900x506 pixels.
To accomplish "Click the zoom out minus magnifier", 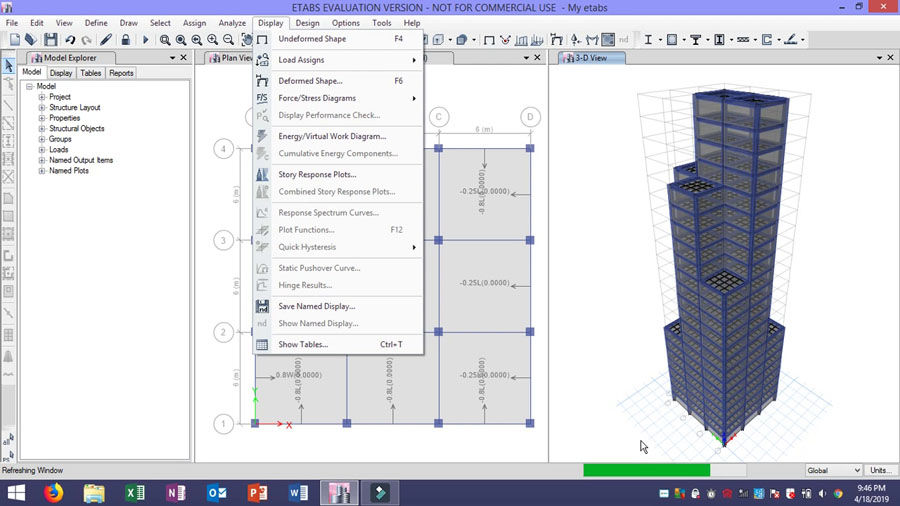I will click(228, 40).
